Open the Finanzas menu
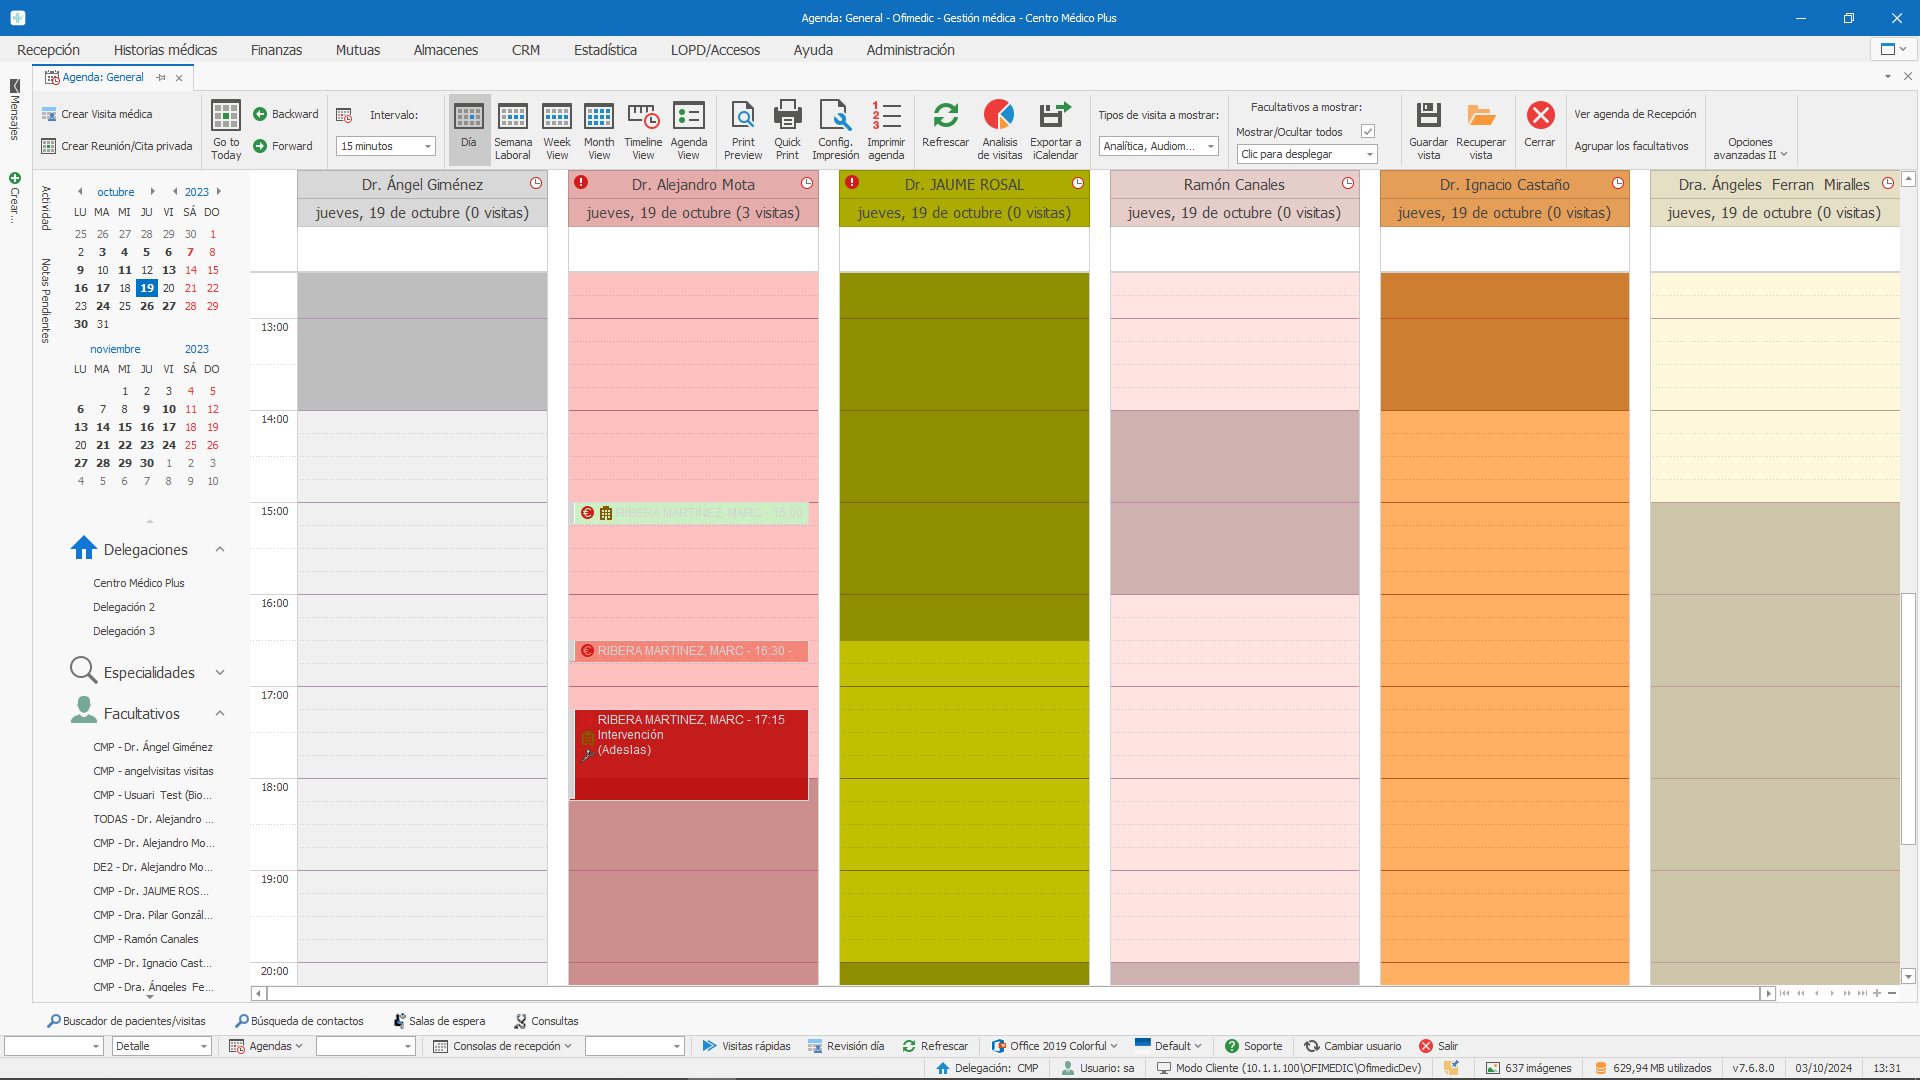This screenshot has width=1920, height=1080. coord(276,50)
